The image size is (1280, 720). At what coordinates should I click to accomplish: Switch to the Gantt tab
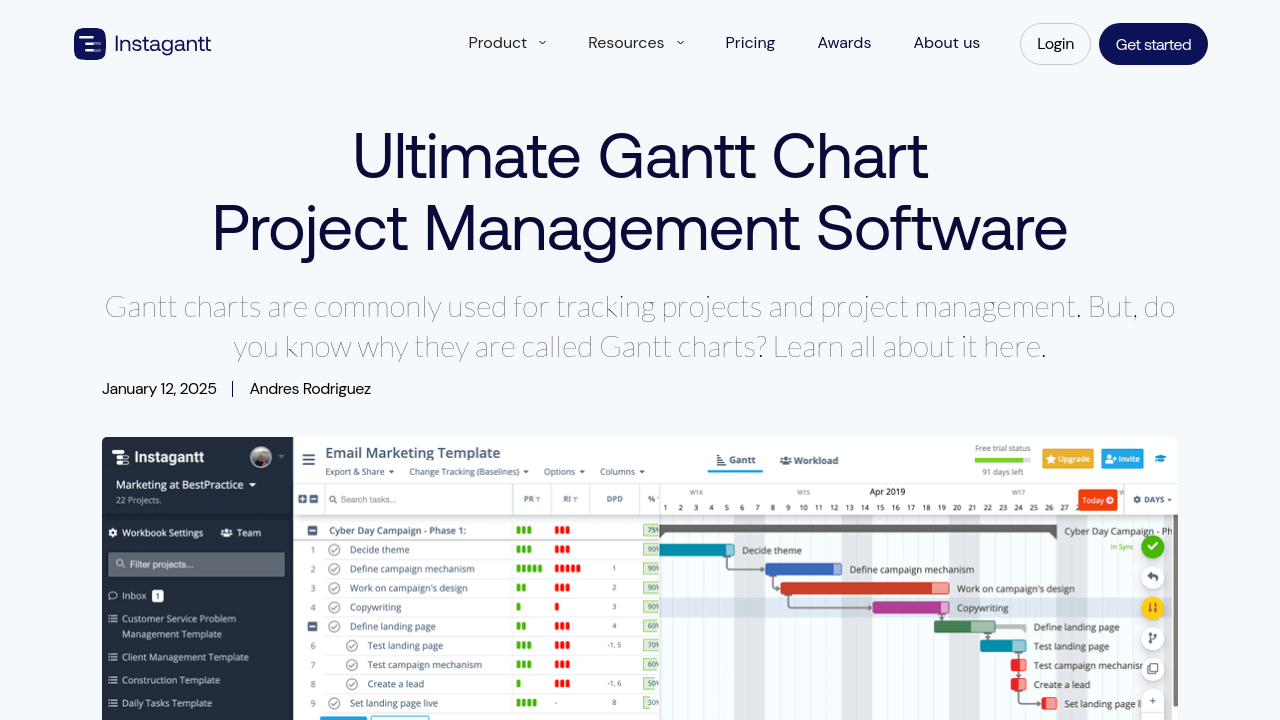pyautogui.click(x=736, y=460)
